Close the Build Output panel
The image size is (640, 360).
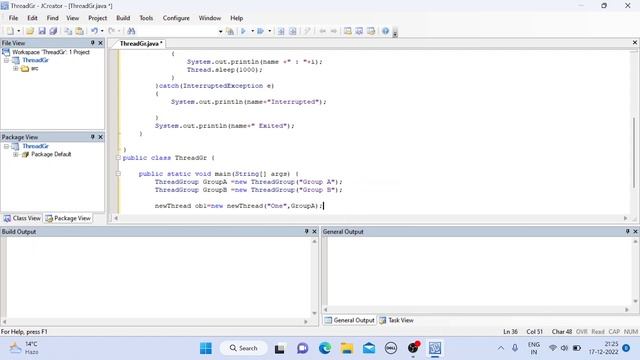click(x=314, y=231)
